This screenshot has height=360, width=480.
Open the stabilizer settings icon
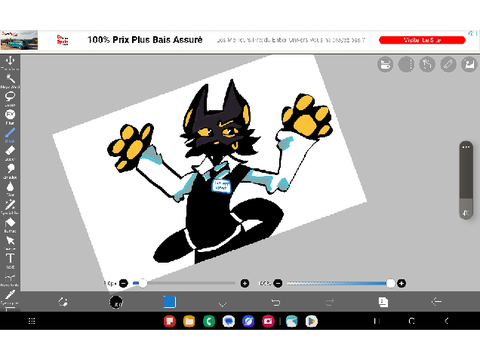(385, 64)
